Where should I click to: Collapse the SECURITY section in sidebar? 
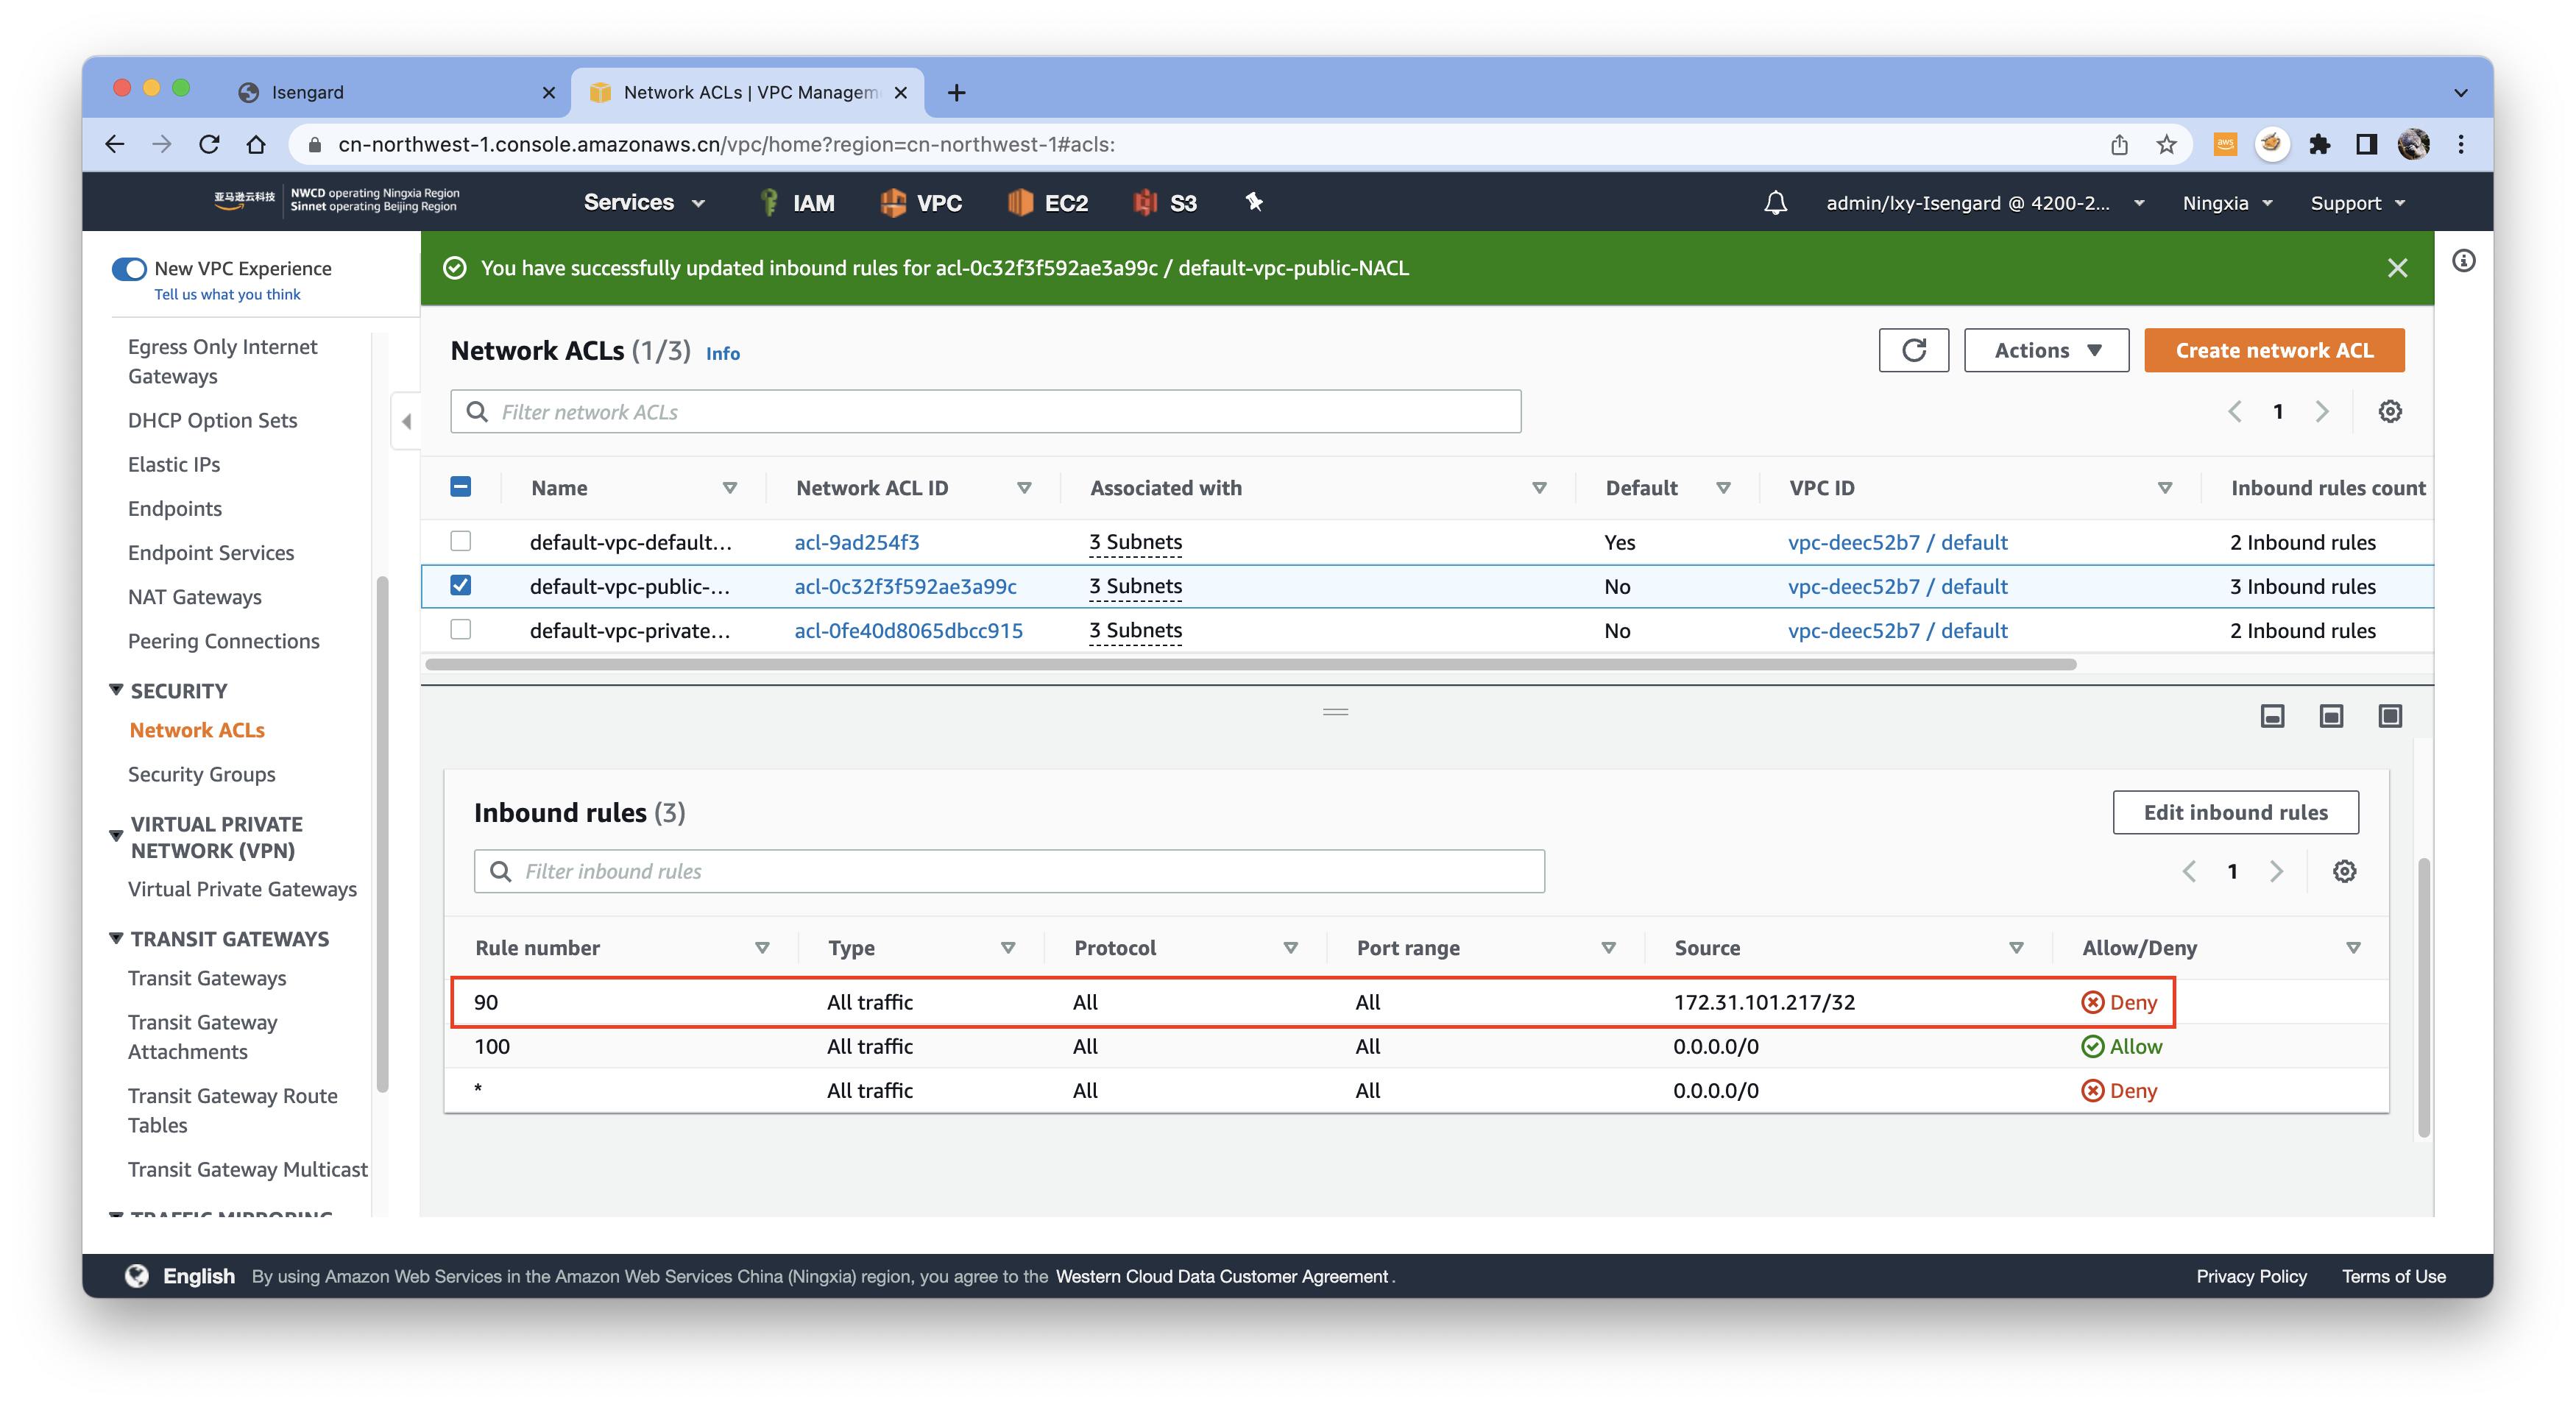point(116,690)
